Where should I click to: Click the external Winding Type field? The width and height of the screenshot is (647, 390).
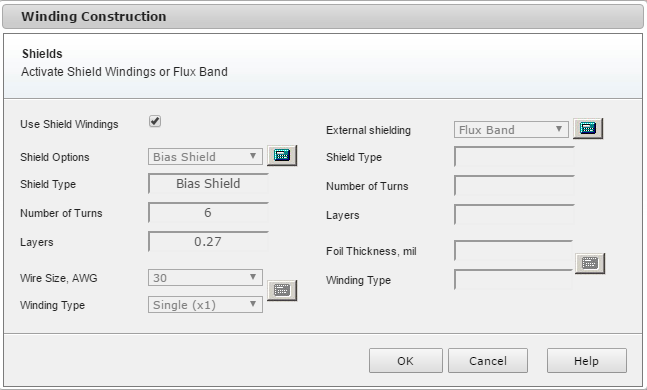513,280
